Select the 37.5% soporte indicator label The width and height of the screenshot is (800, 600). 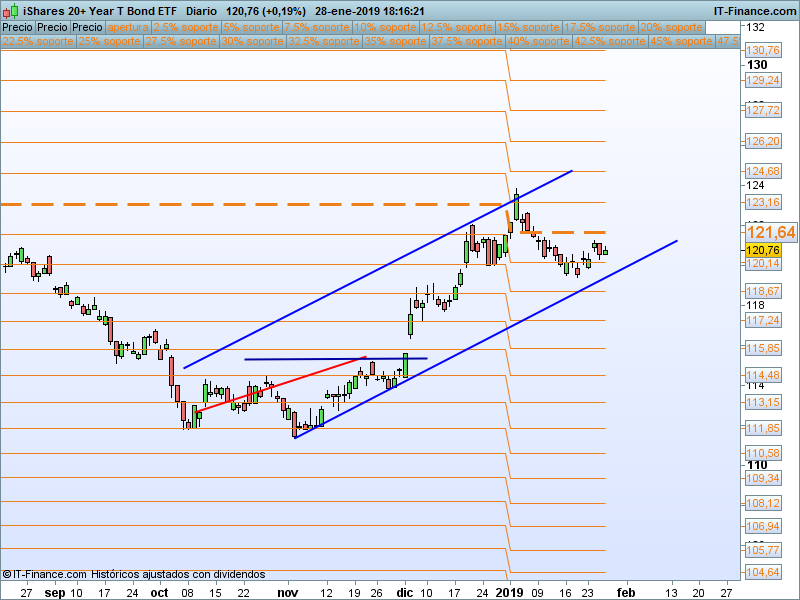pos(466,41)
